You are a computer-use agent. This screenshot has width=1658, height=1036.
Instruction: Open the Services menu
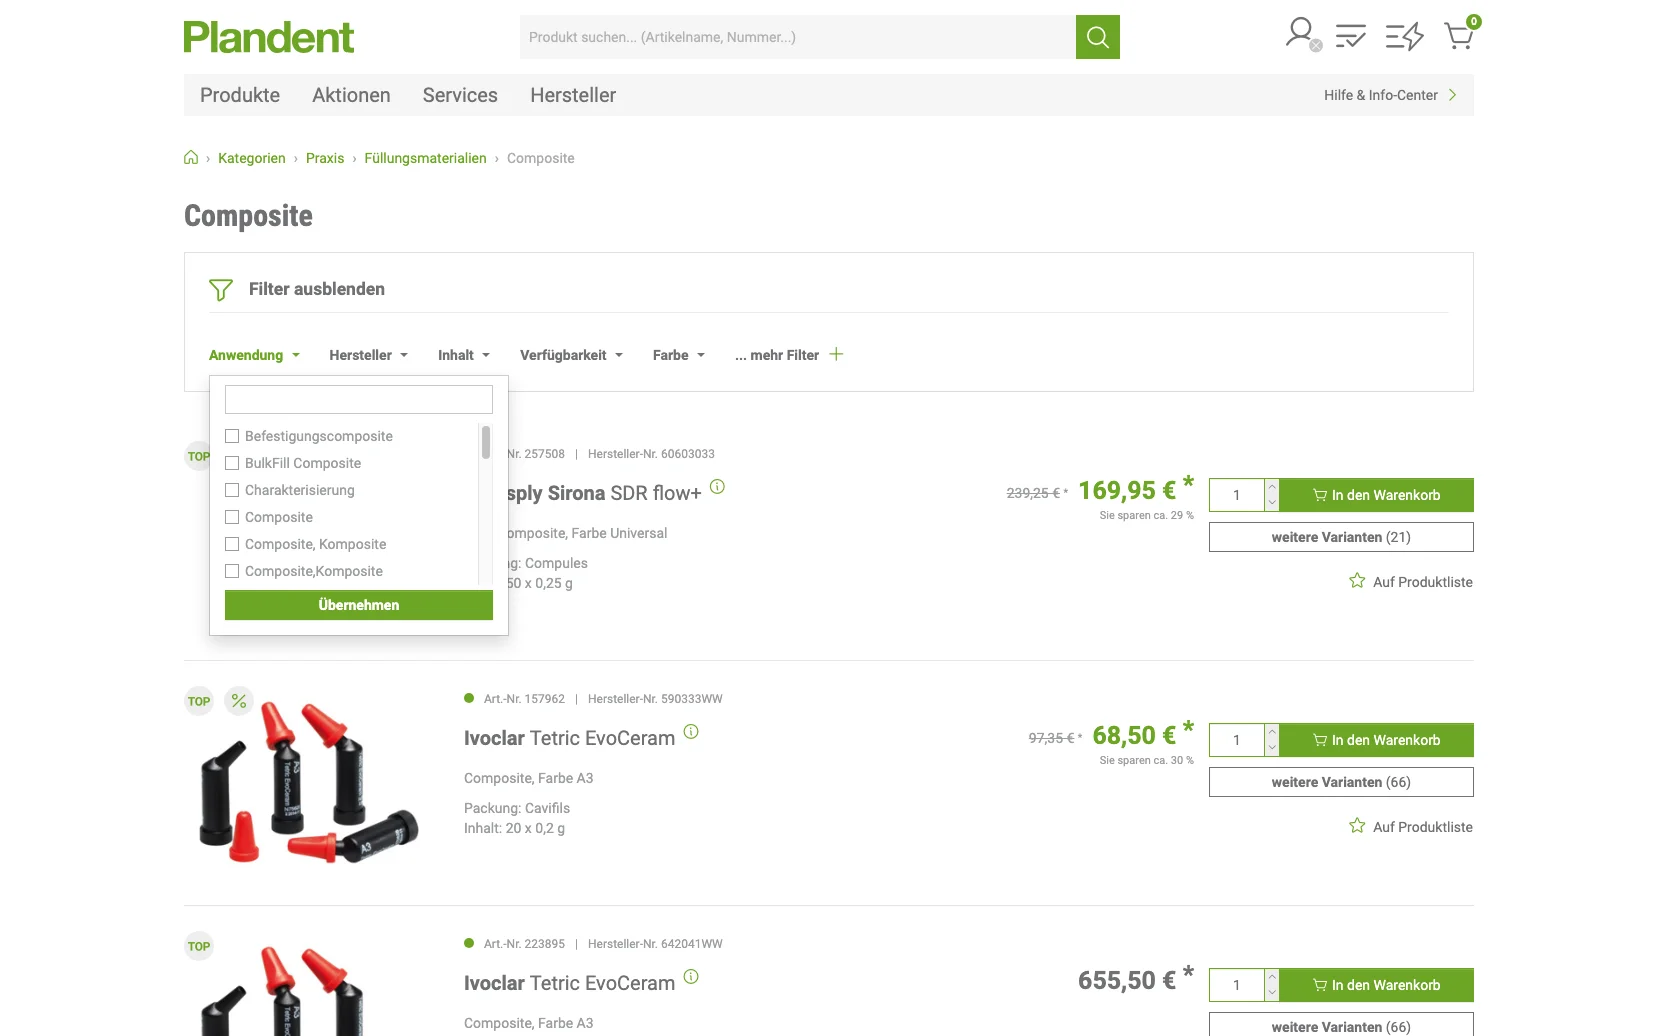460,95
